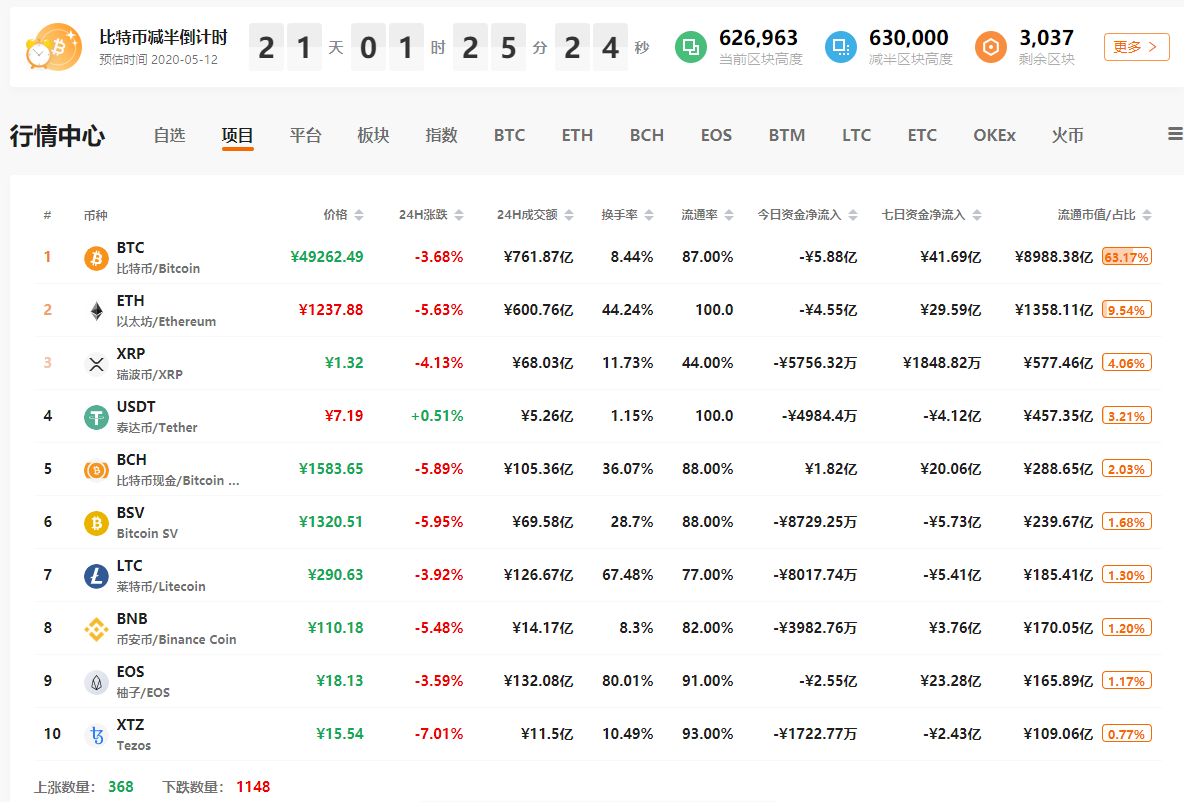This screenshot has width=1184, height=802.
Task: Click the BTC price ¥49262.49
Action: 326,257
